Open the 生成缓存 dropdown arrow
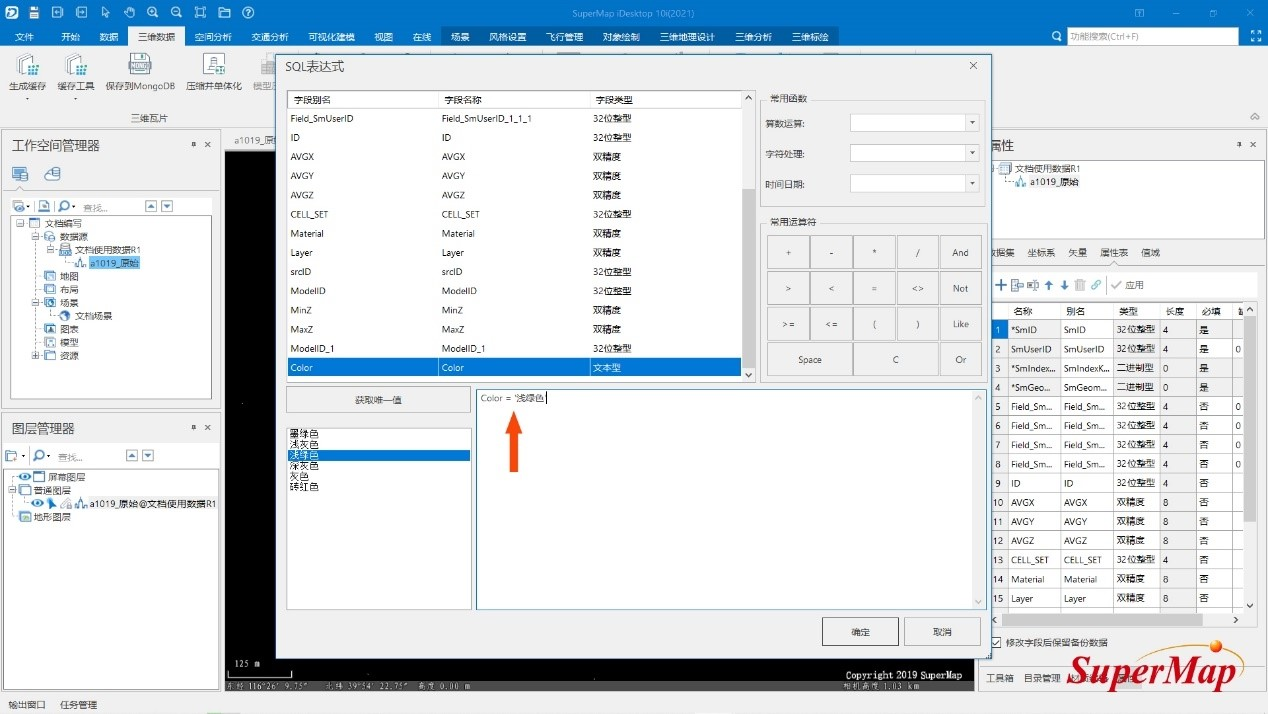 point(27,99)
